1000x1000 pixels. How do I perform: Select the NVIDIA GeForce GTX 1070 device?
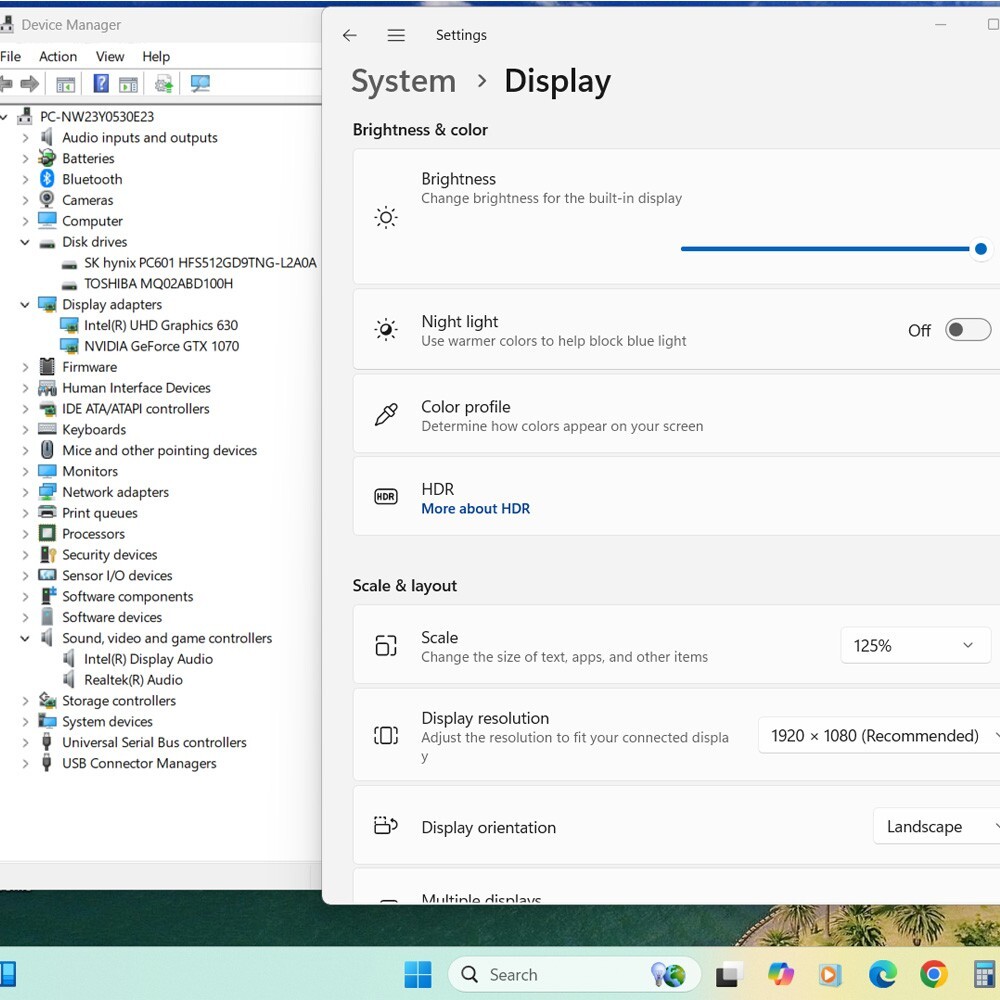[161, 346]
